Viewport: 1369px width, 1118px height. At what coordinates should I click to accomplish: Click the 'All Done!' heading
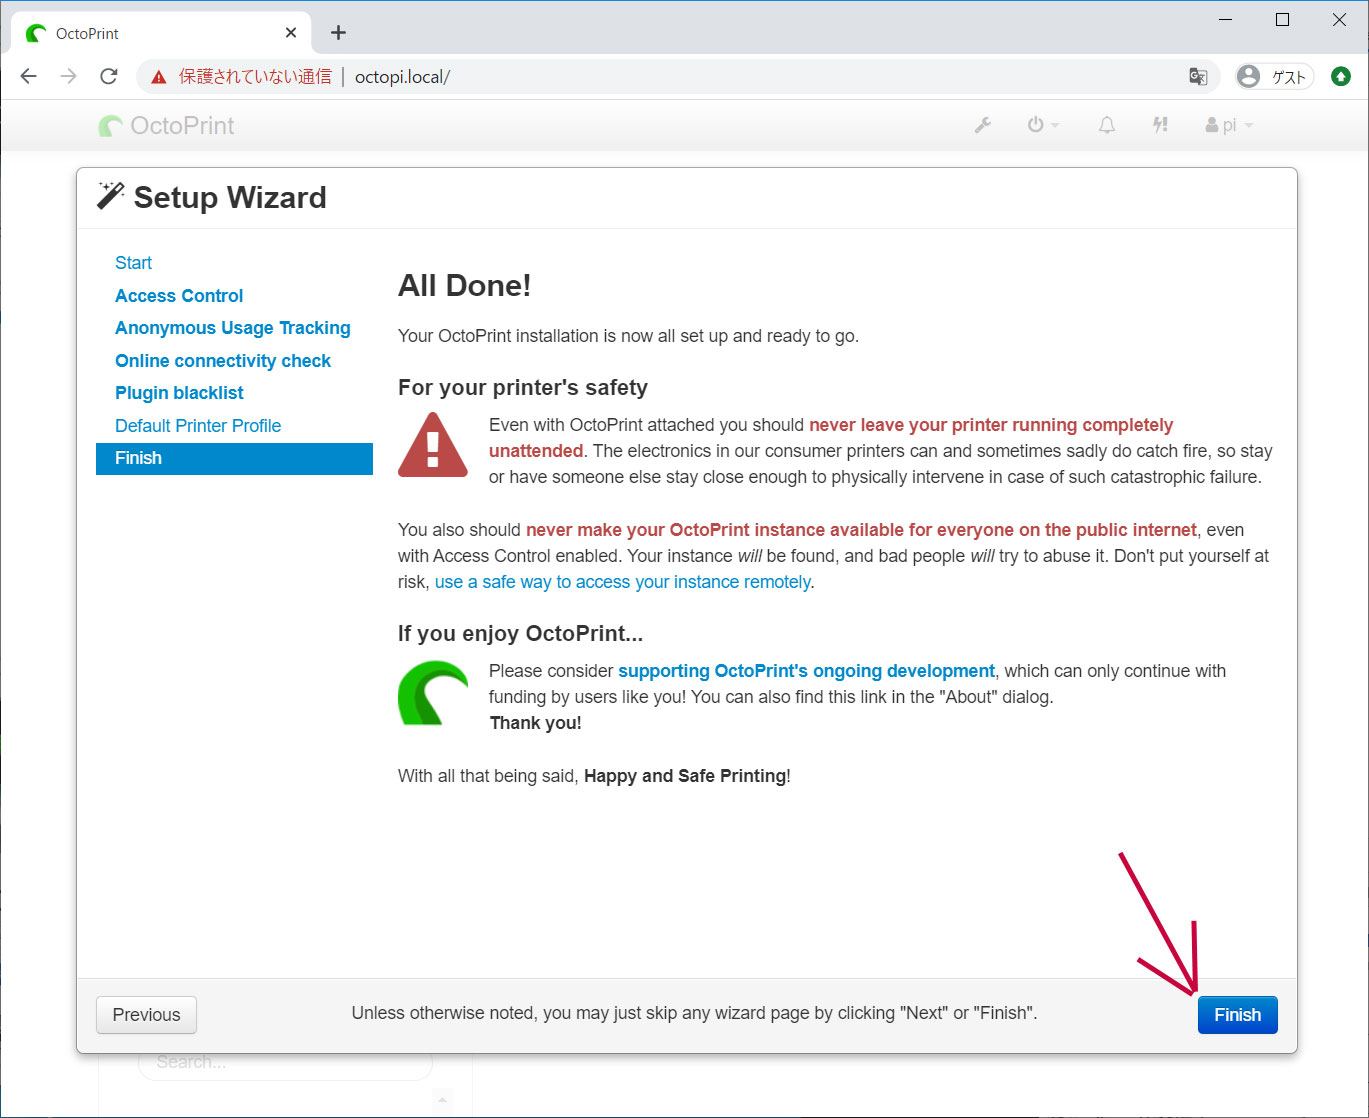(x=464, y=286)
